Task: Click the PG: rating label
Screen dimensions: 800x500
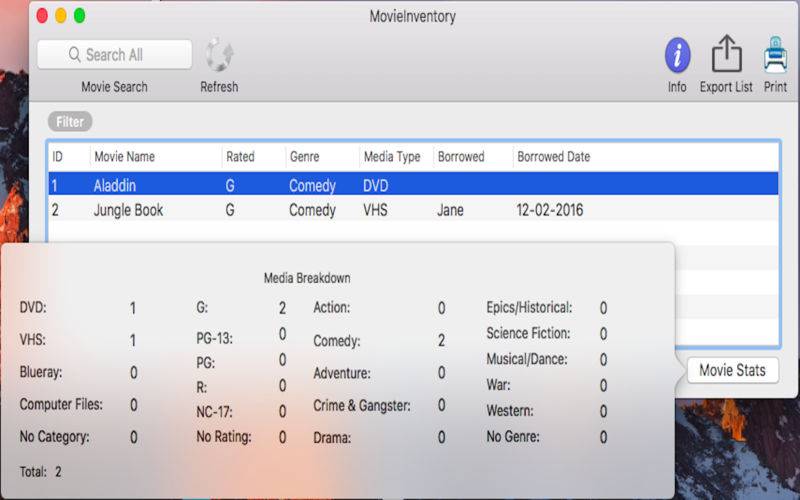Action: pyautogui.click(x=206, y=363)
